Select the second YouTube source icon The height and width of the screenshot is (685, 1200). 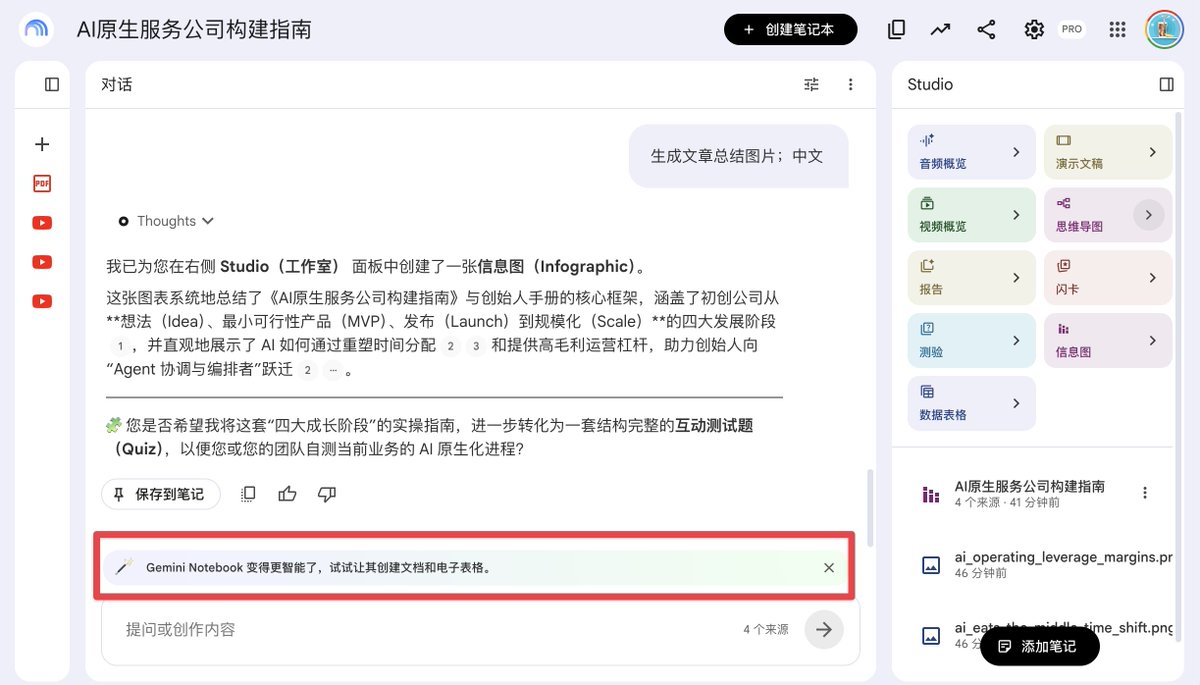(42, 262)
